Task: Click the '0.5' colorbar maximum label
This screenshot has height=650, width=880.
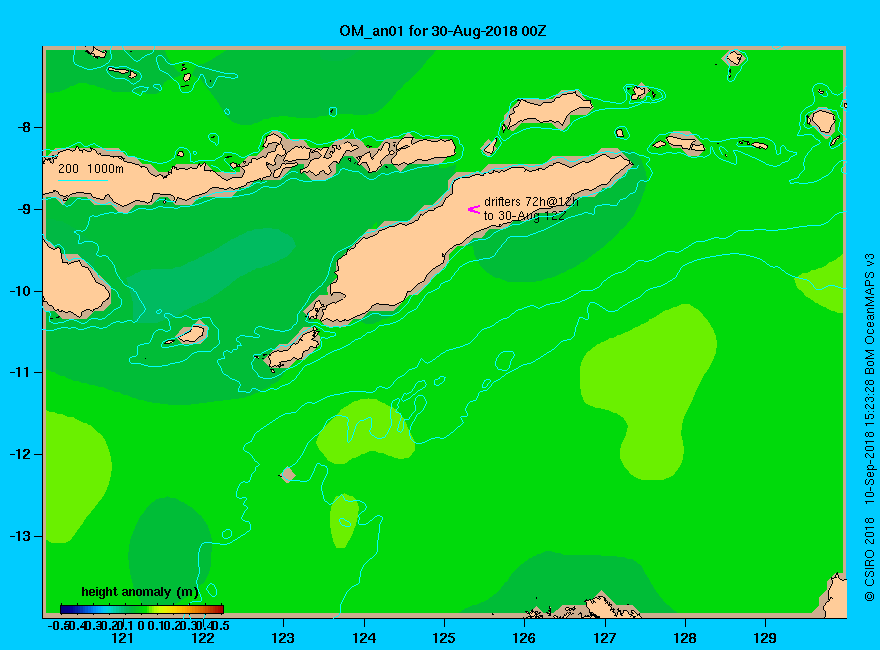Action: 221,625
